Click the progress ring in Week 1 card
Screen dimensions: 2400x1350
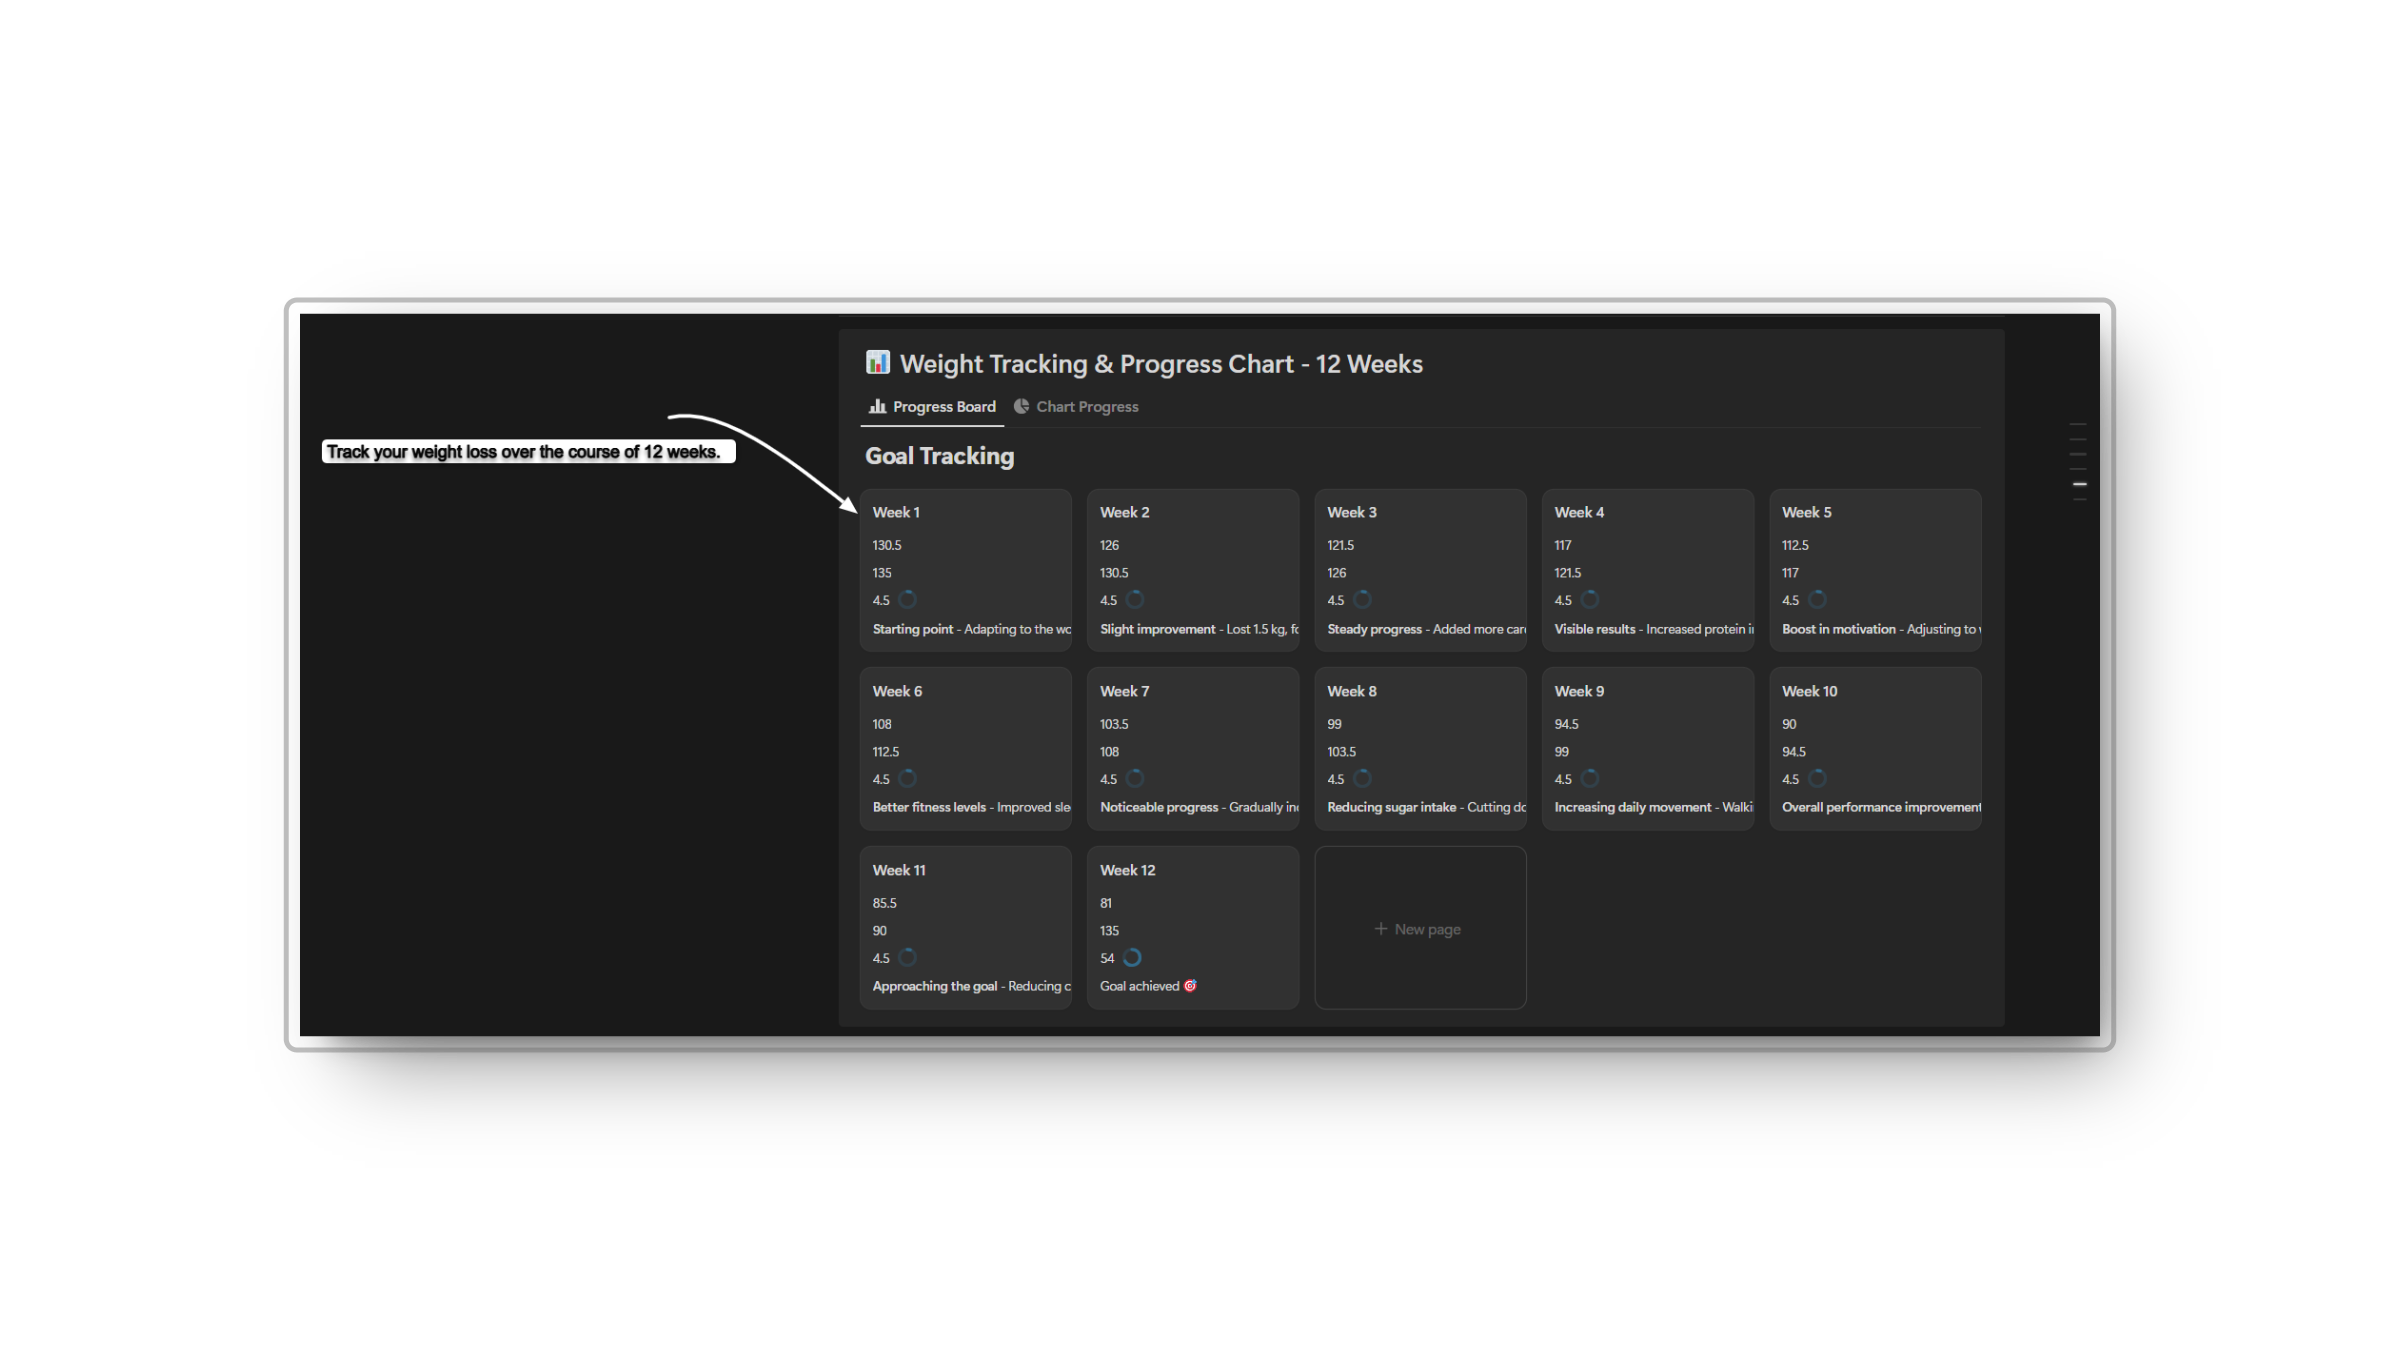coord(907,600)
